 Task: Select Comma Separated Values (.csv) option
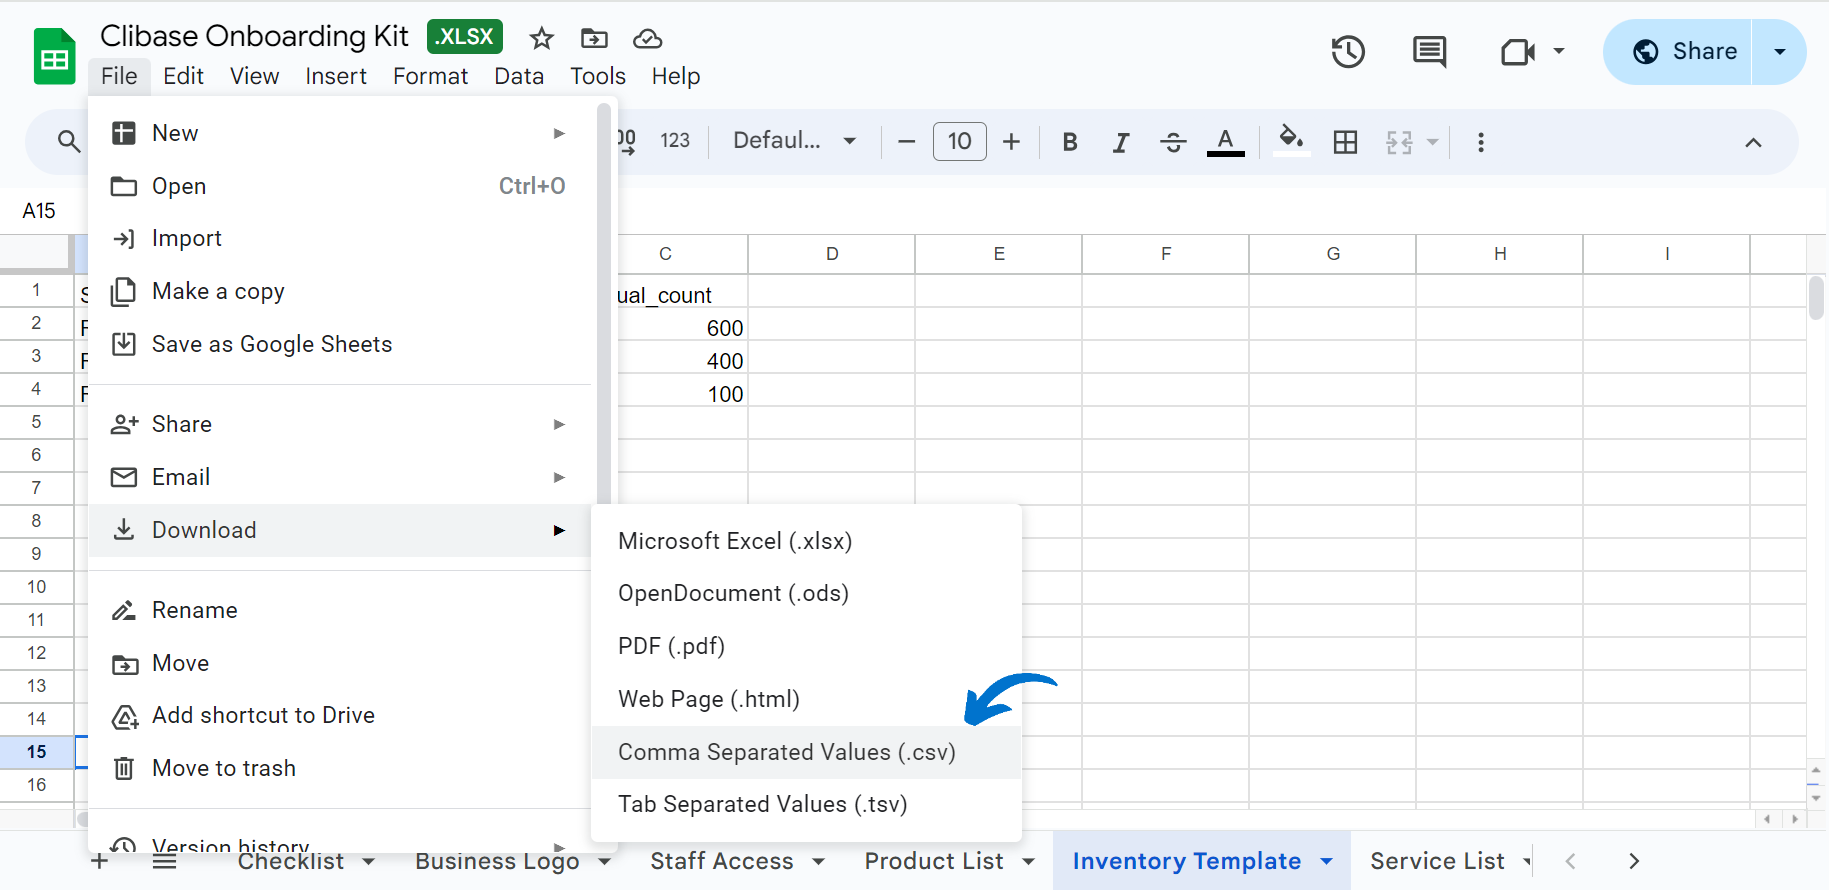point(787,752)
